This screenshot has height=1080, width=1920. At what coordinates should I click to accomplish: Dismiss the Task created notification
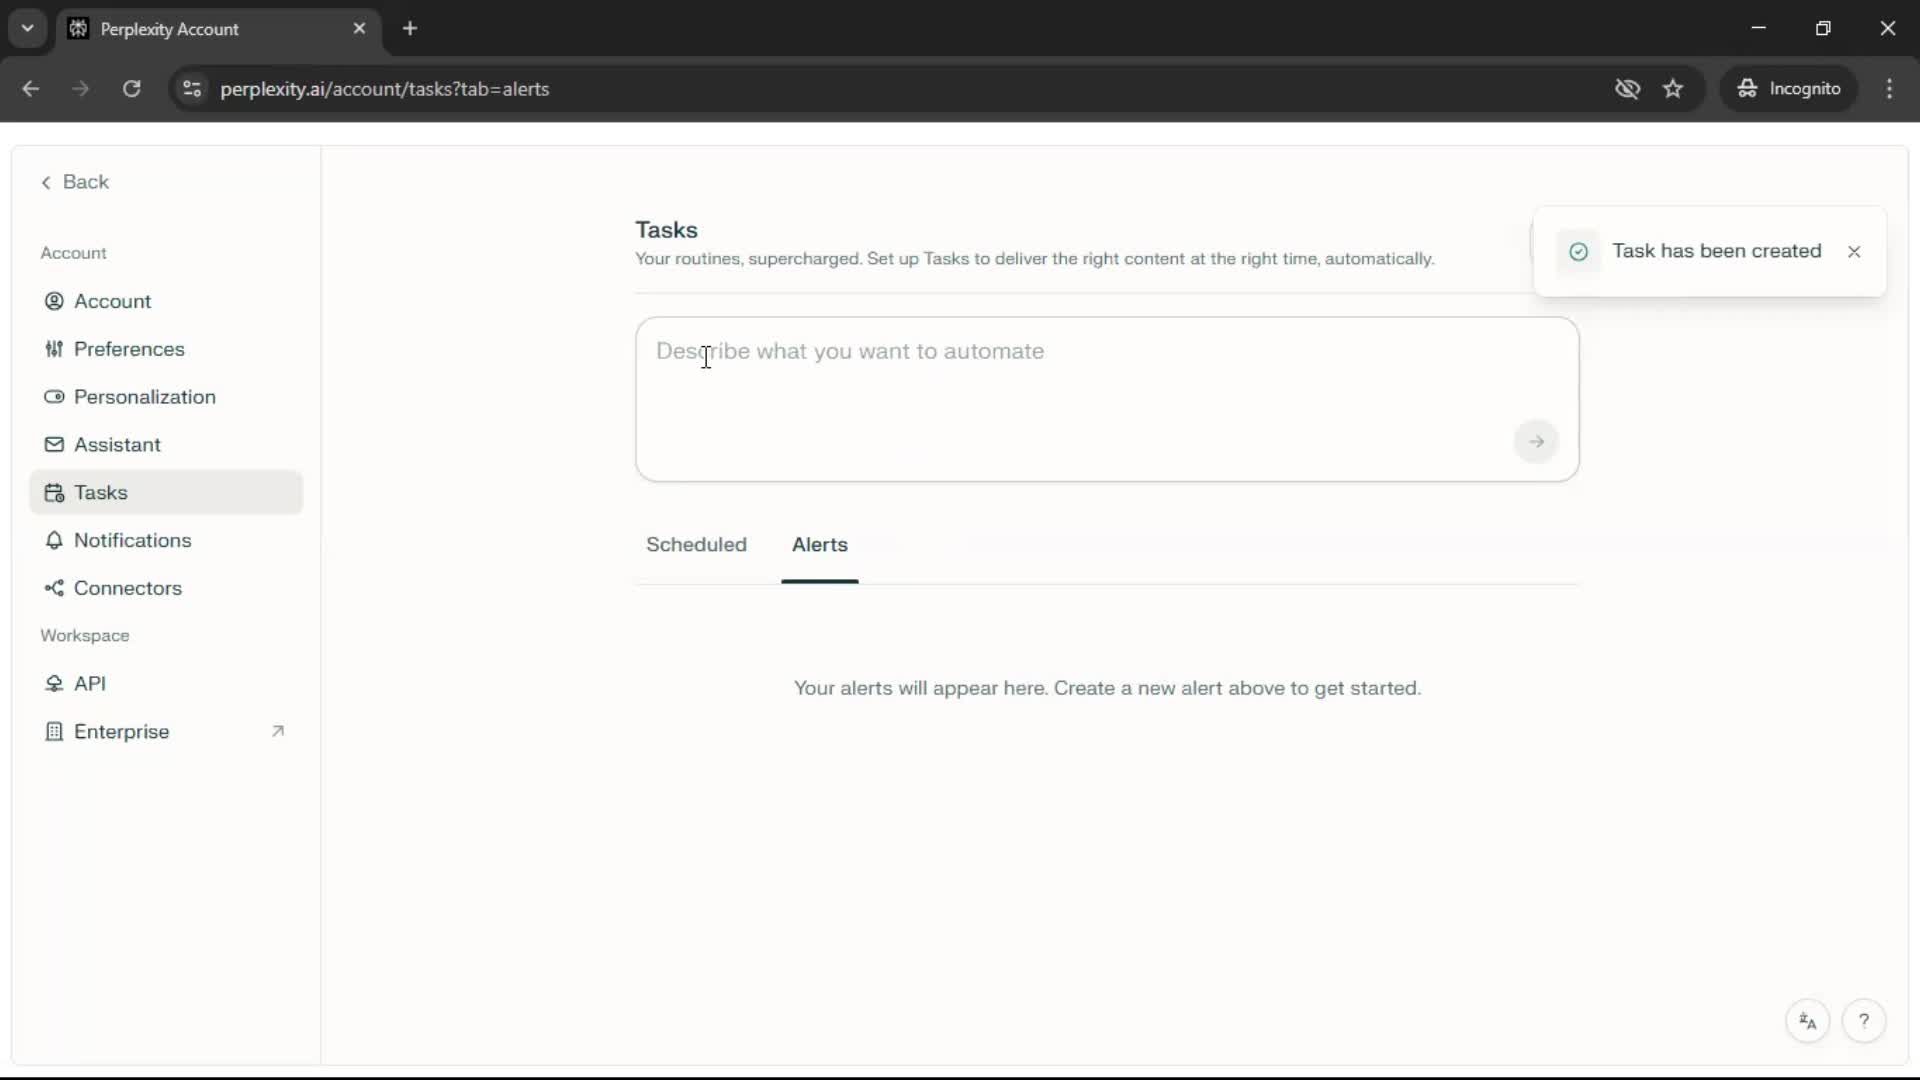[x=1854, y=252]
